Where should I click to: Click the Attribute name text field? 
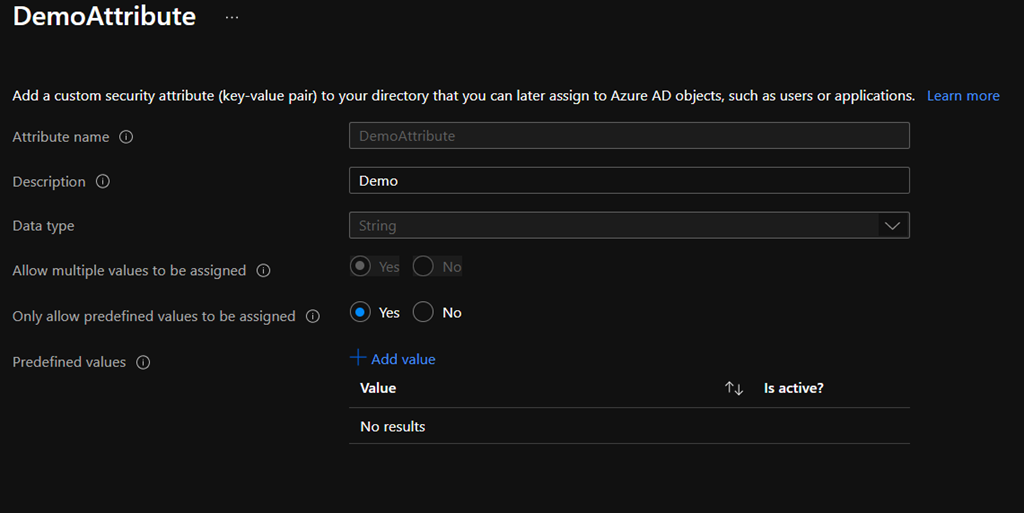point(629,136)
